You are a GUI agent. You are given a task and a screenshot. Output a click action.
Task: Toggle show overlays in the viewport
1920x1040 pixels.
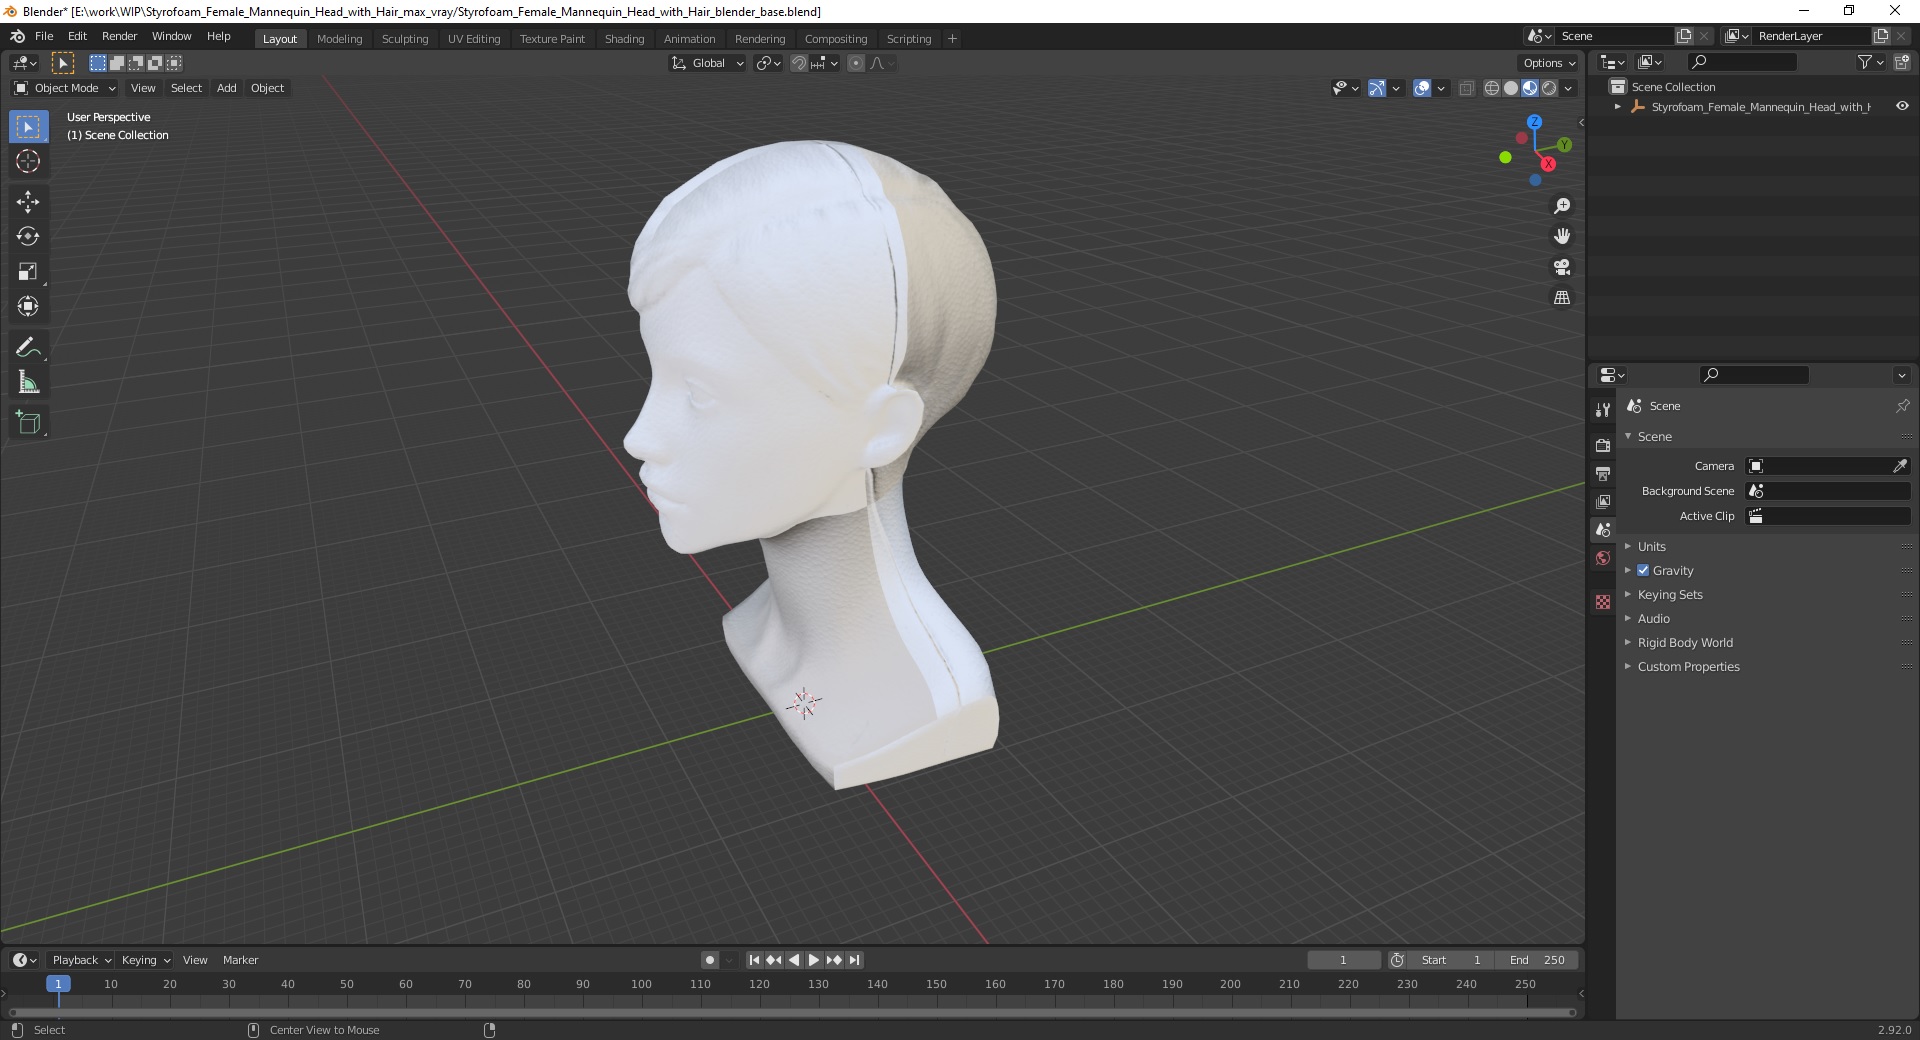point(1422,88)
